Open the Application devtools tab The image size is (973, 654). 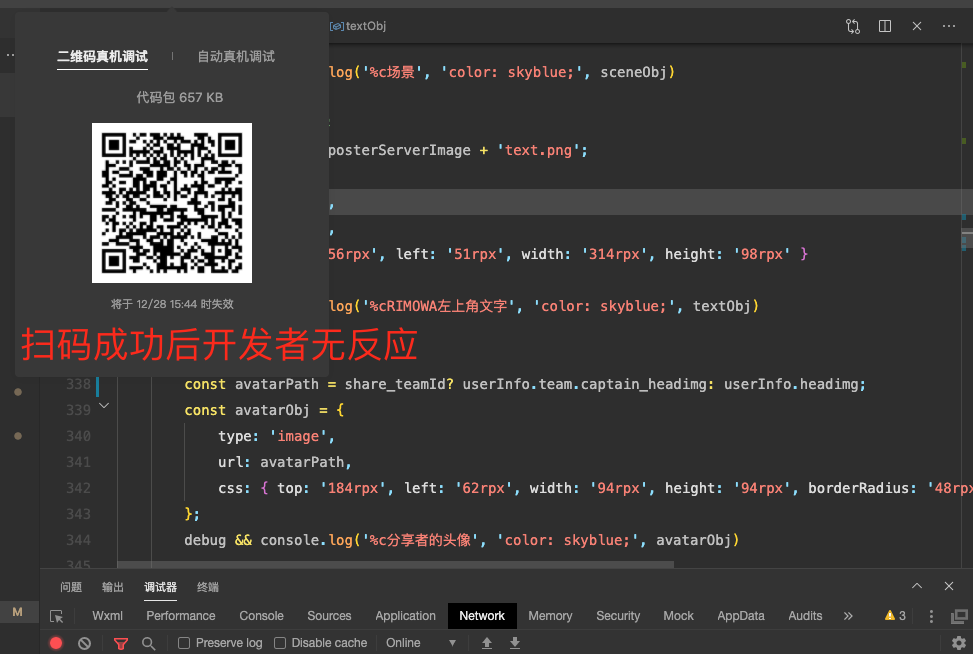coord(405,616)
